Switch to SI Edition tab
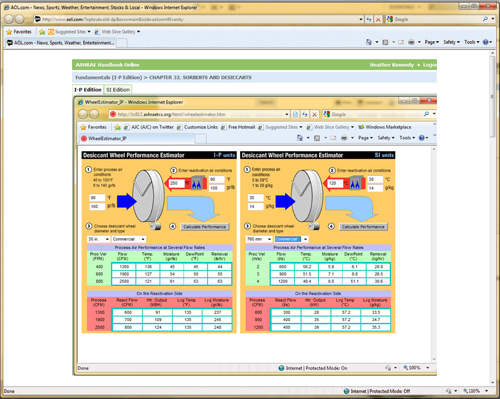500x399 pixels. 118,90
